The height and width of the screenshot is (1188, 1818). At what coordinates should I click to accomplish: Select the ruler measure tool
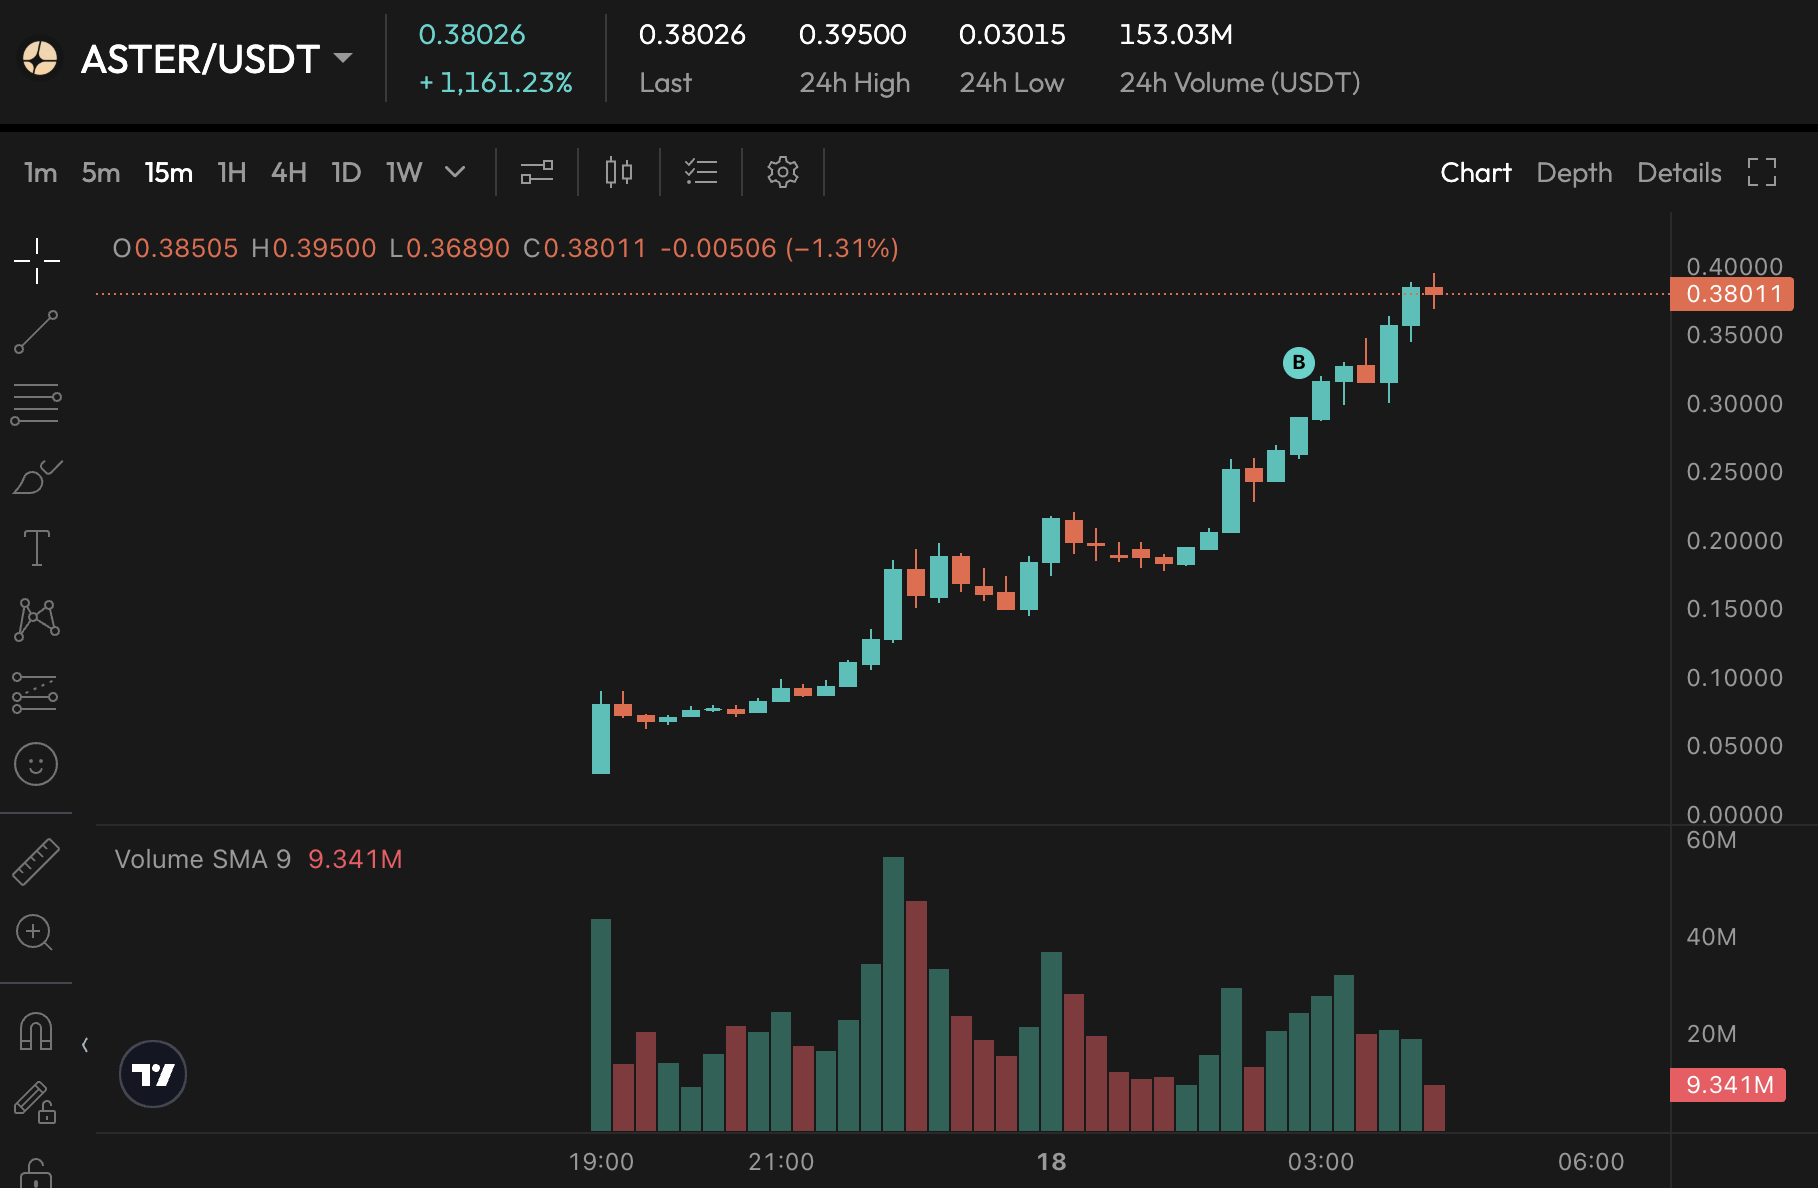pyautogui.click(x=36, y=861)
